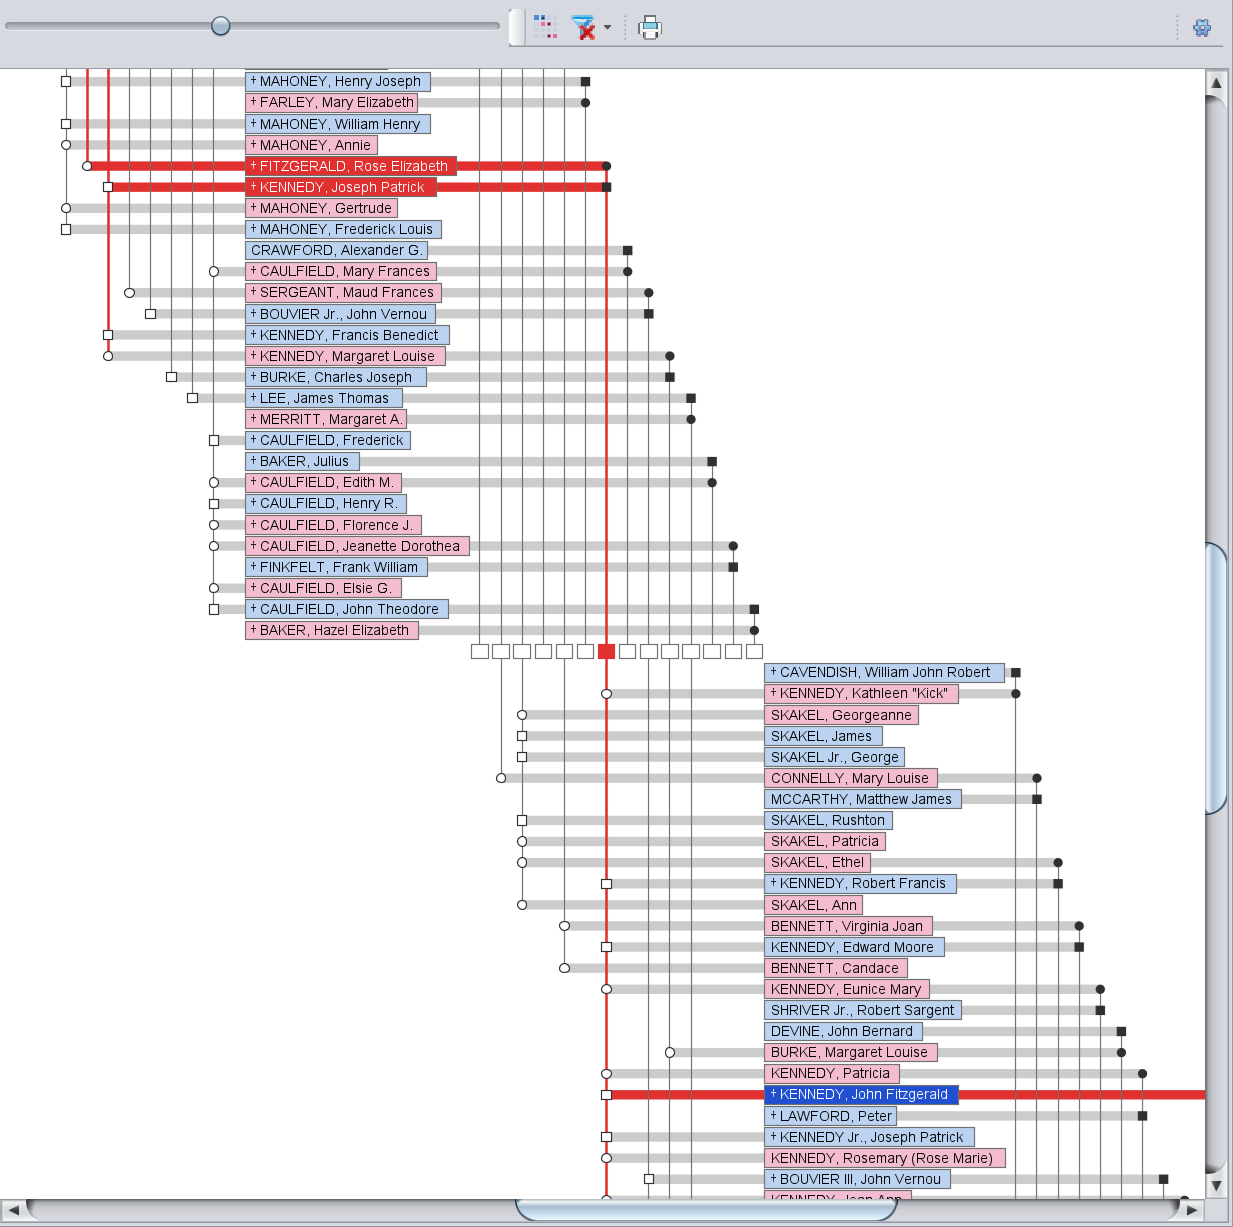Image resolution: width=1233 pixels, height=1227 pixels.
Task: Select SKAKEL, Georgeanne
Action: click(842, 715)
